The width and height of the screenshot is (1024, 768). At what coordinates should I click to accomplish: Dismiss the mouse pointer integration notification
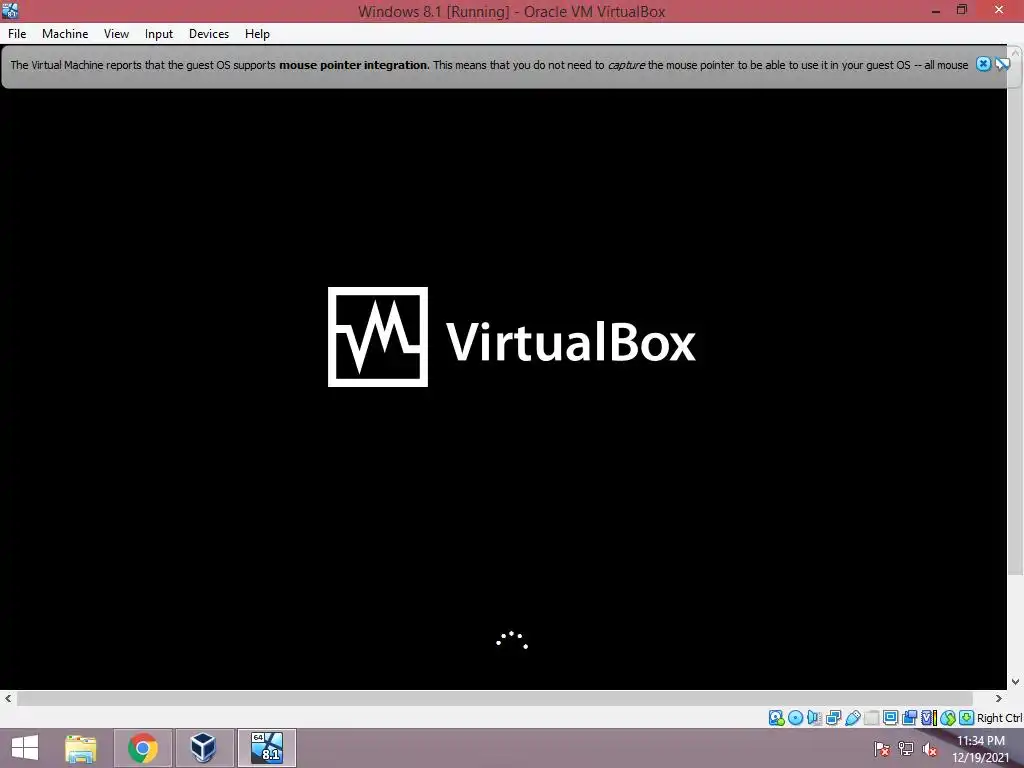(x=983, y=64)
